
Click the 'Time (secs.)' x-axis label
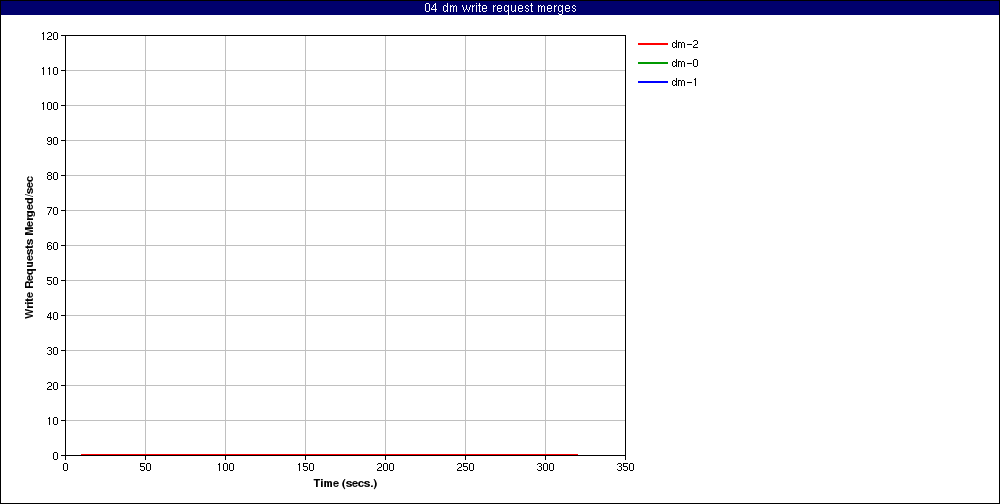pos(345,483)
